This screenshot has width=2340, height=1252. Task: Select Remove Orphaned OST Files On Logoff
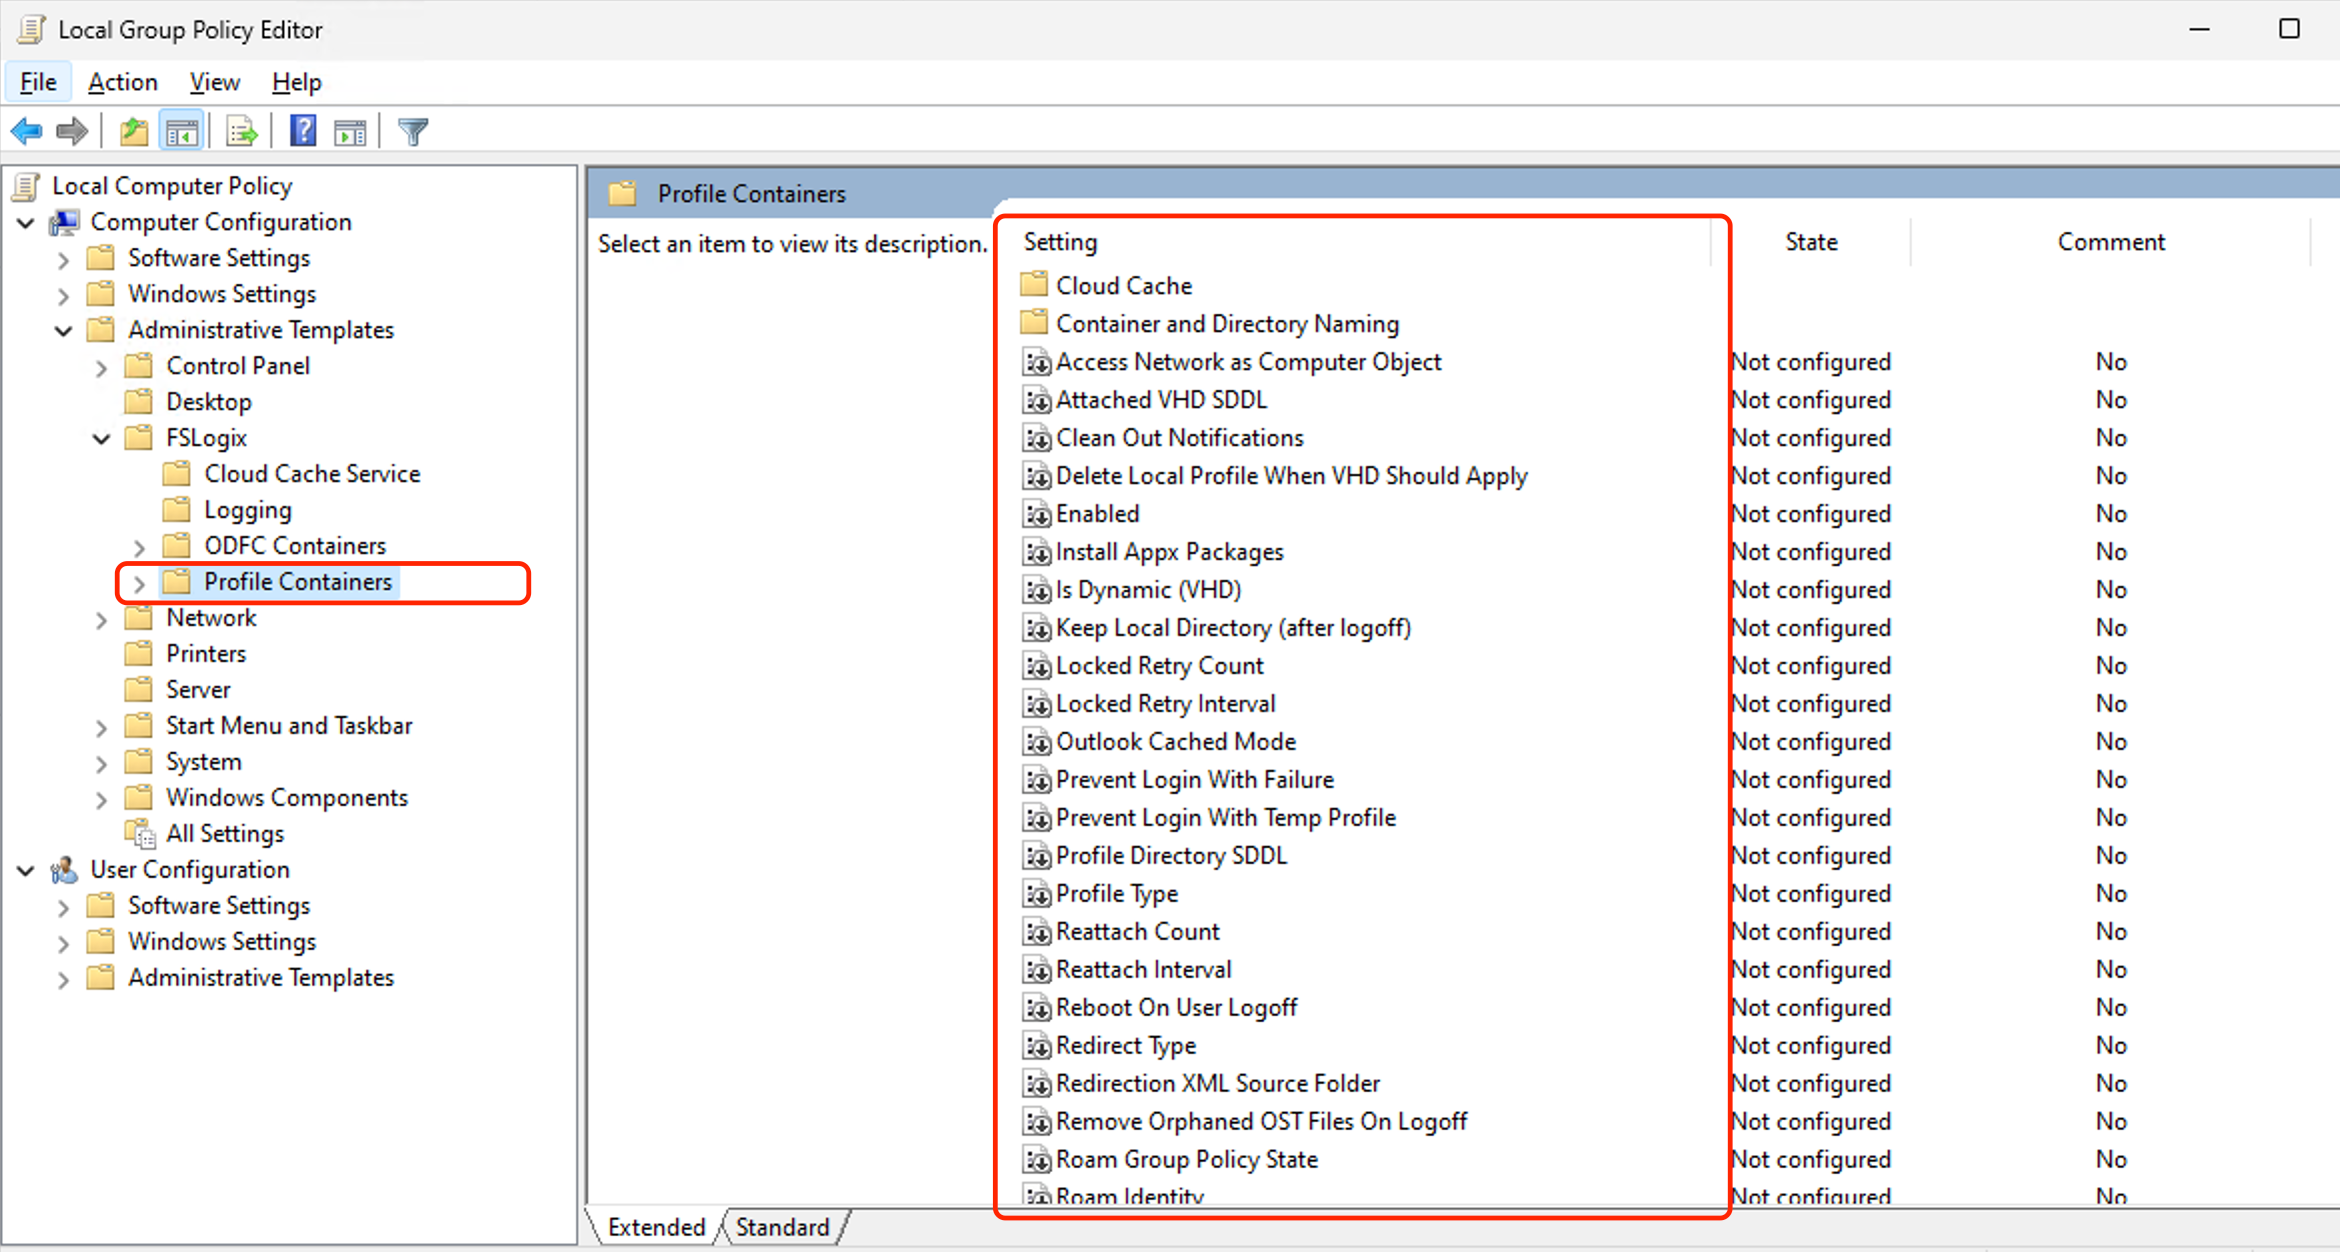(x=1261, y=1122)
